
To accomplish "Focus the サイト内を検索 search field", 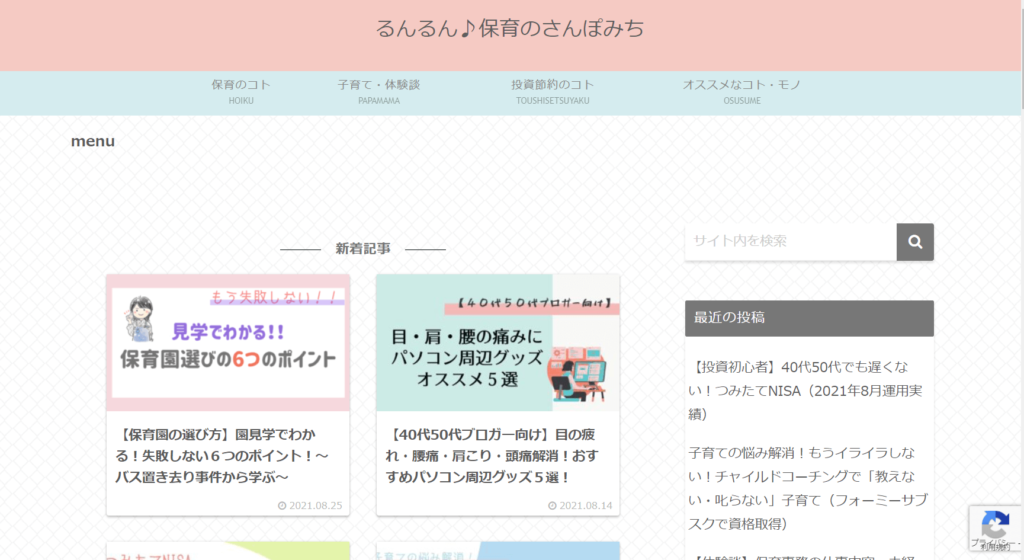I will (x=790, y=242).
